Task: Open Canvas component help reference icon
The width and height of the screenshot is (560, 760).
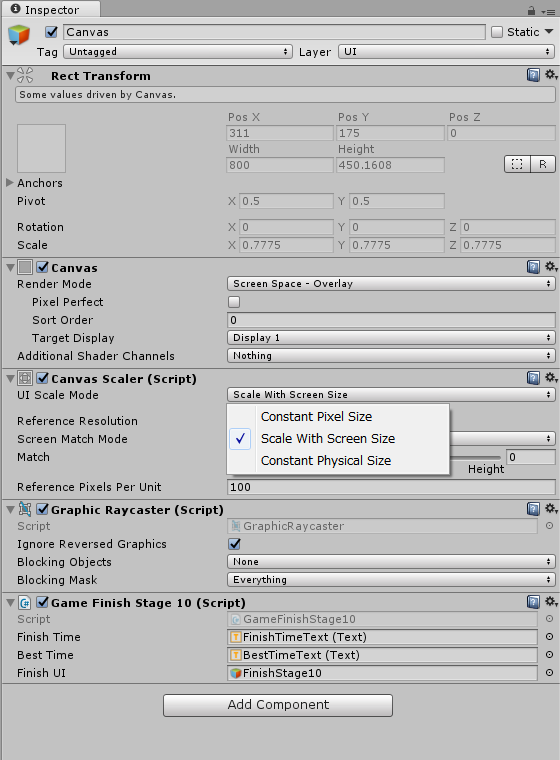Action: pos(533,267)
